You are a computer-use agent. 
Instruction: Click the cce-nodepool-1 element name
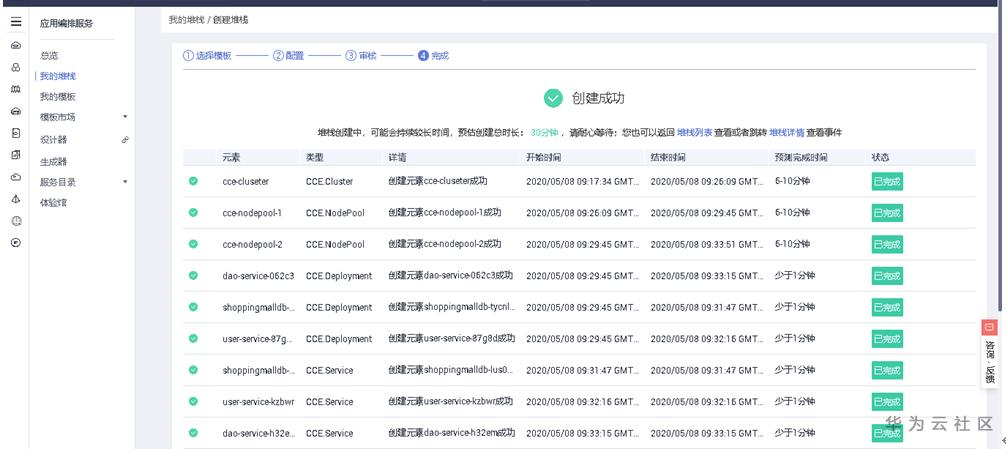point(252,213)
